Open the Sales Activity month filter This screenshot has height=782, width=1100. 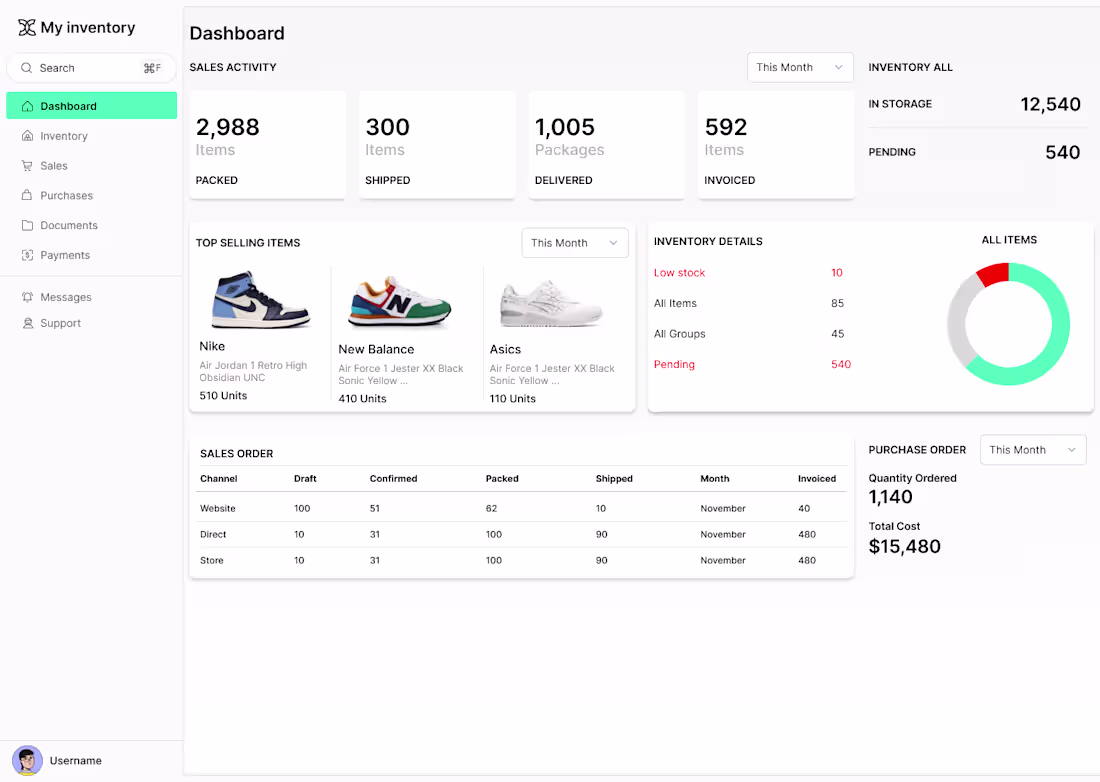799,67
